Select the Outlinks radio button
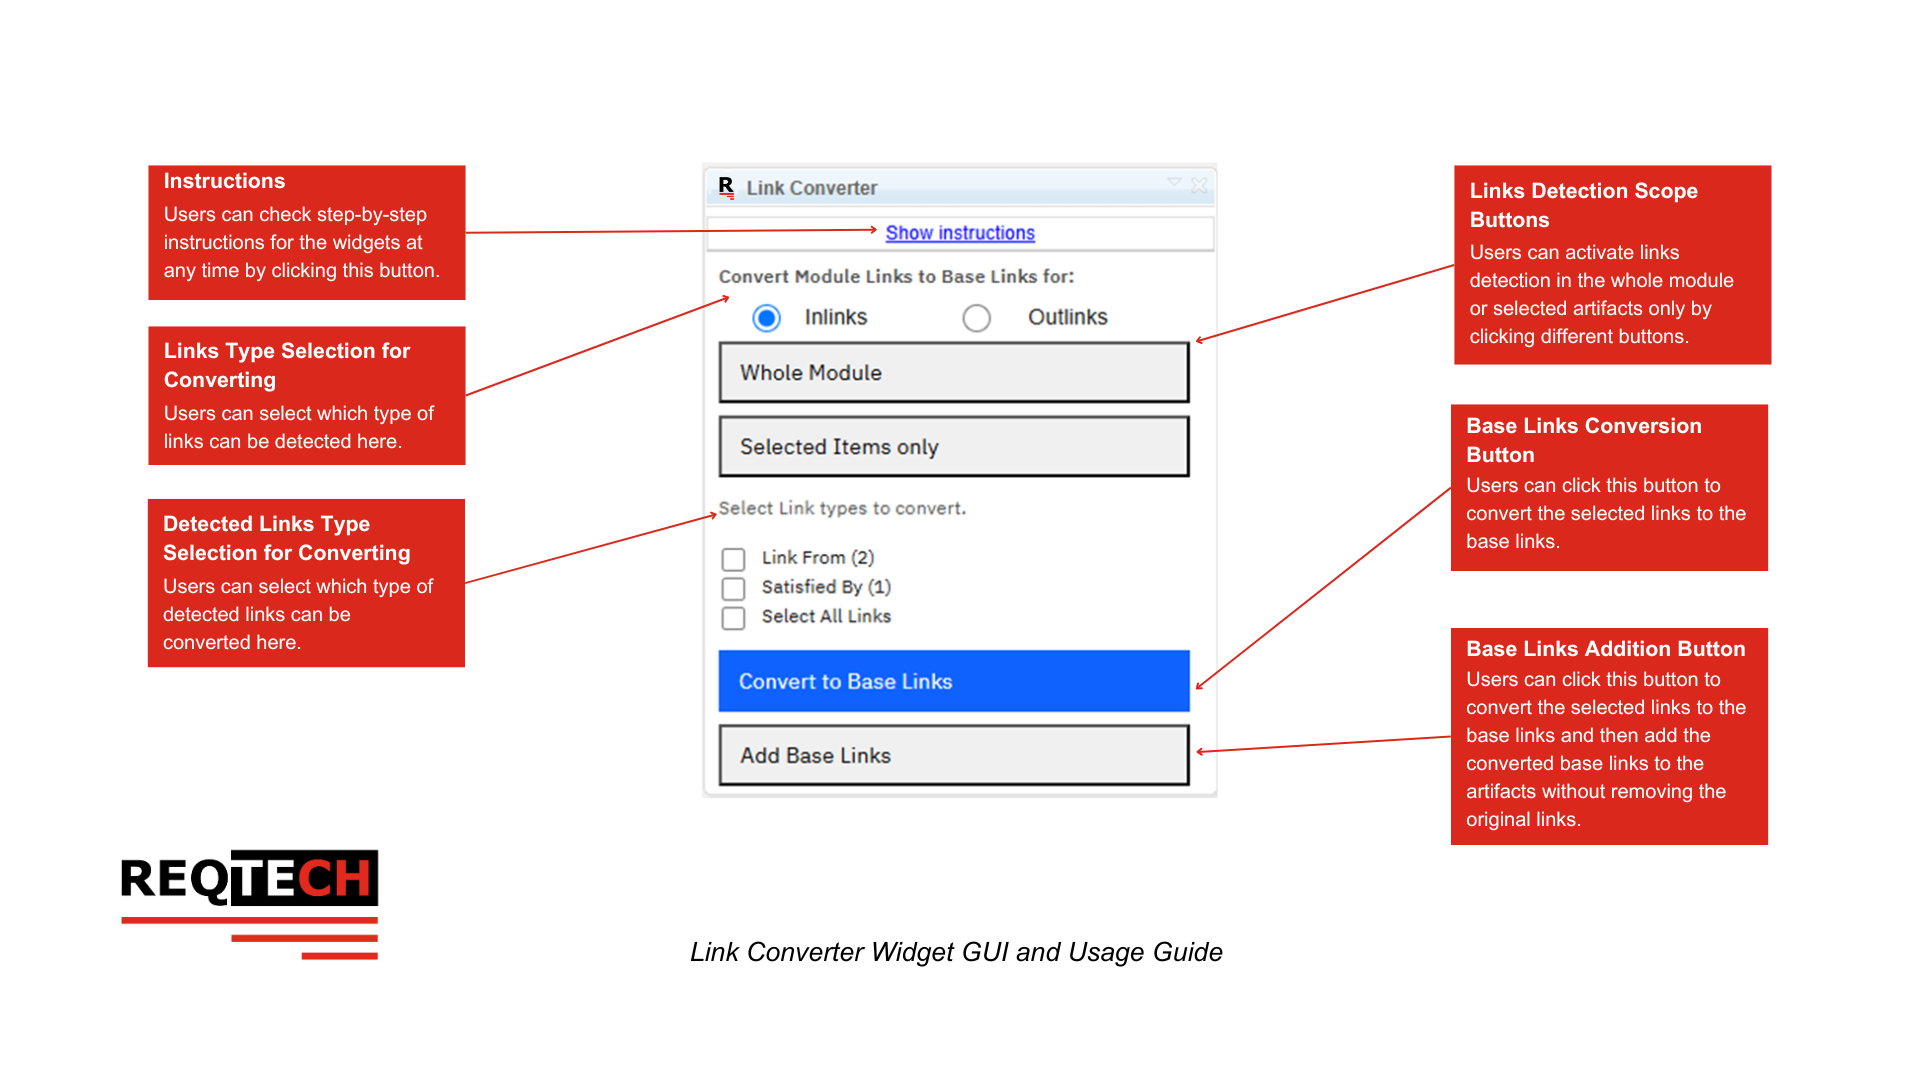 977,318
